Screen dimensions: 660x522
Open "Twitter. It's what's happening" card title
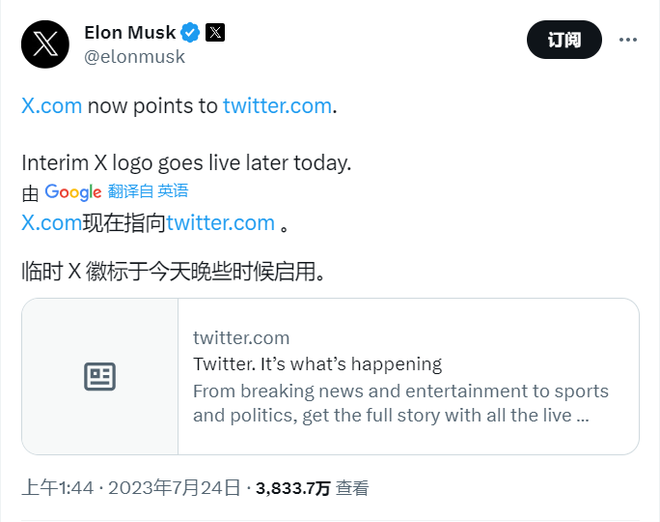pos(317,363)
